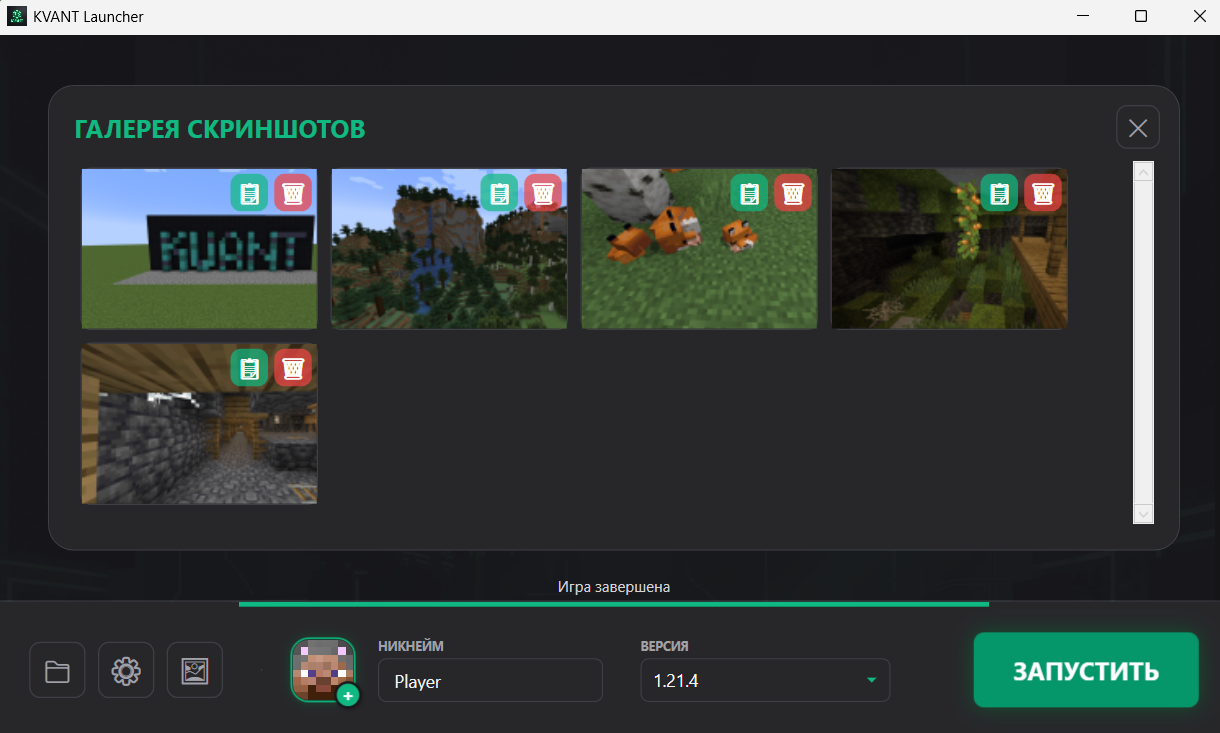
Task: Open the game folder icon
Action: (x=58, y=670)
